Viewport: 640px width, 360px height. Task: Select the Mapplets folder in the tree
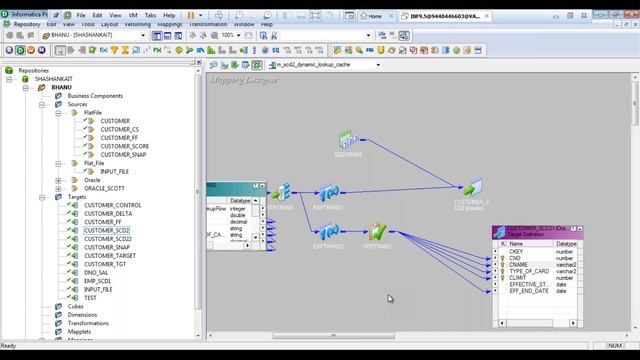coord(79,332)
